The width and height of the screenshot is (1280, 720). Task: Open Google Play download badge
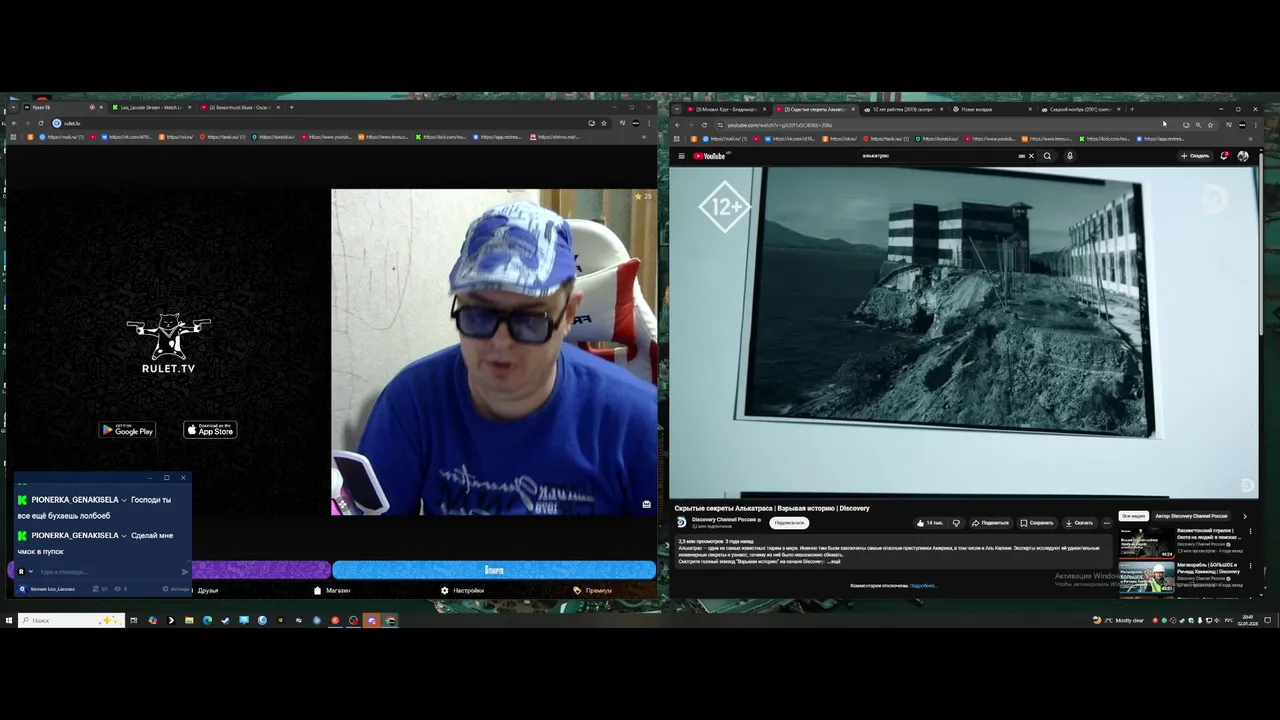pyautogui.click(x=127, y=430)
